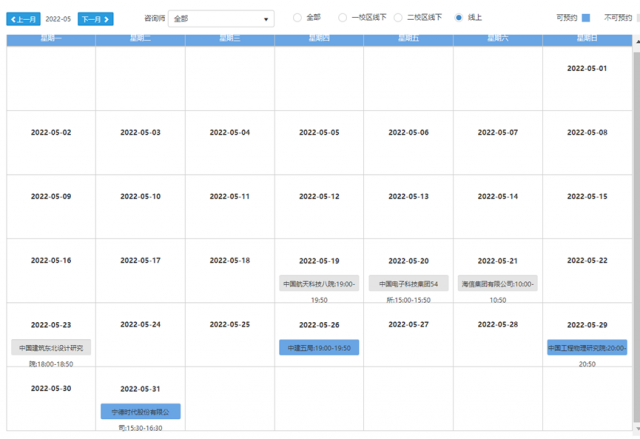Book the 宁德时代股份有限公司 slot on 2022-05-31
This screenshot has height=439, width=640.
pyautogui.click(x=140, y=411)
